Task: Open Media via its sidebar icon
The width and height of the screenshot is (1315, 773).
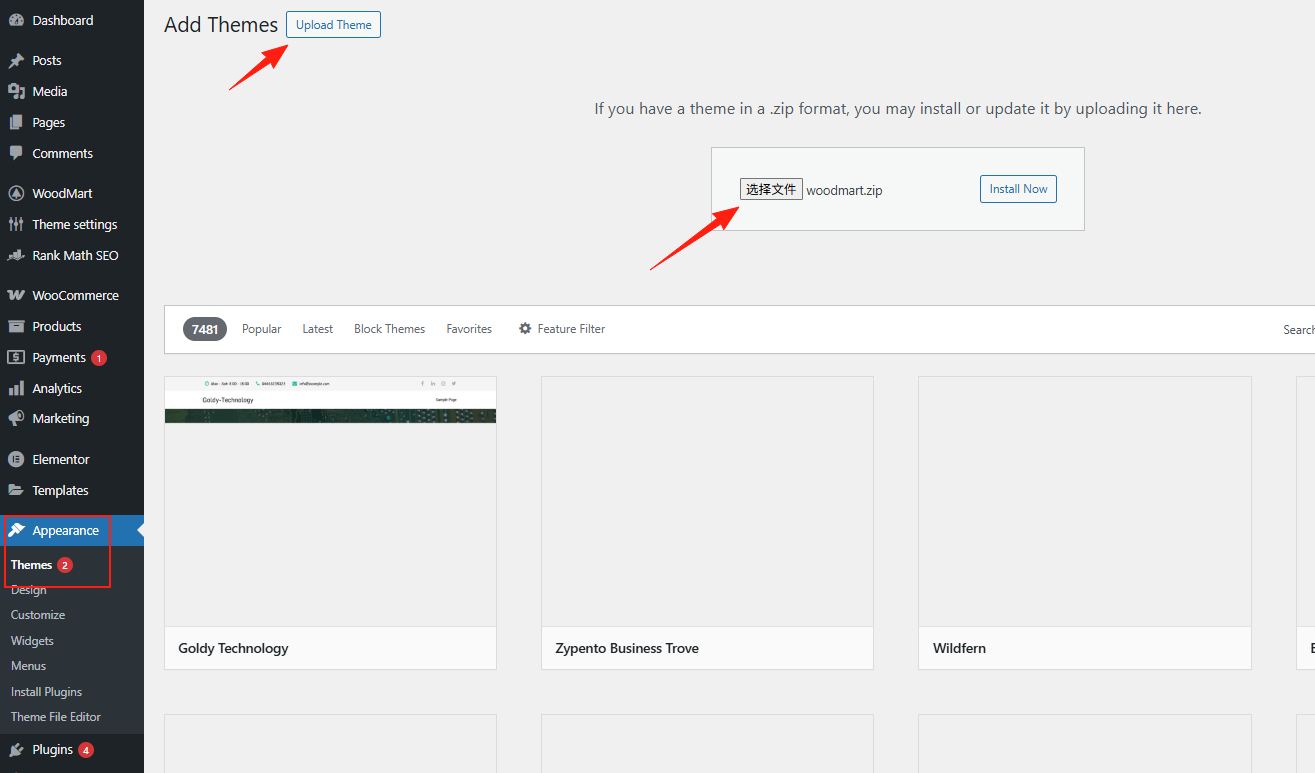Action: click(16, 92)
